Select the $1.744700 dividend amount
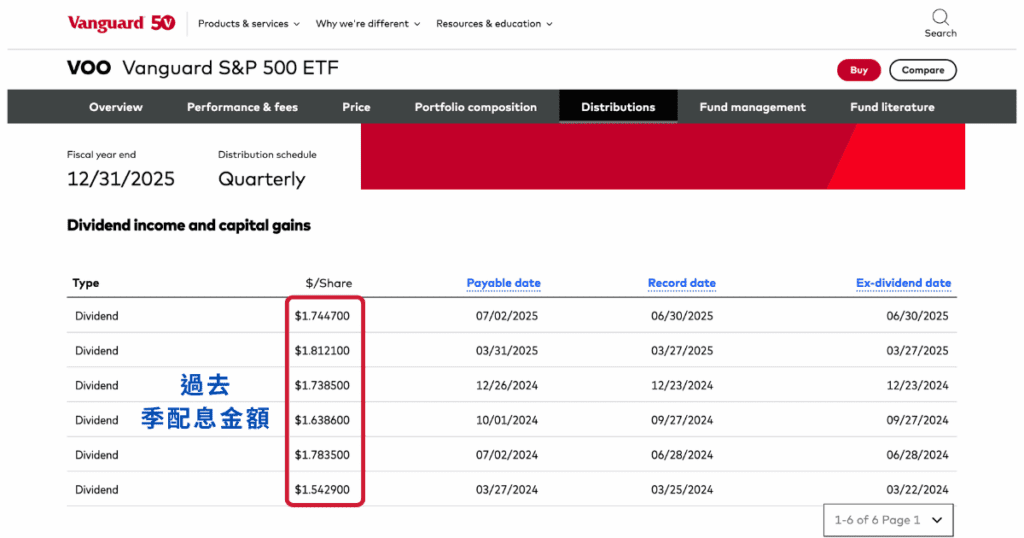Image resolution: width=1024 pixels, height=538 pixels. [322, 316]
